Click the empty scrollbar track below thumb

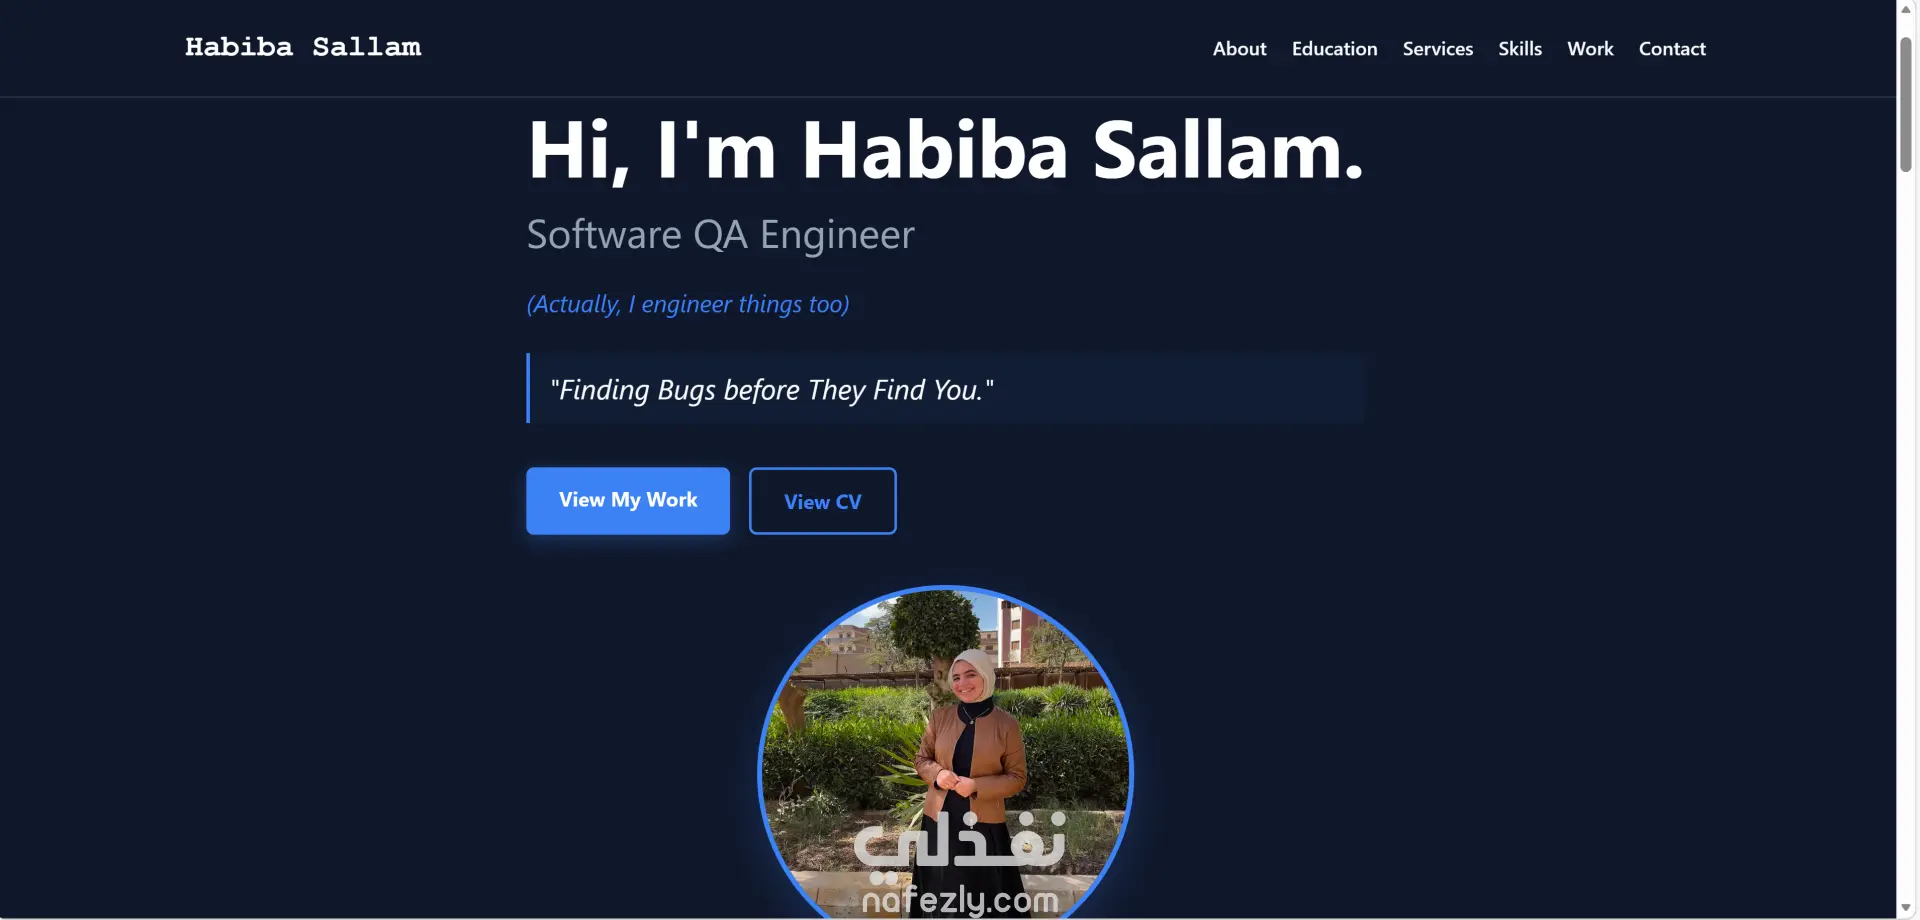point(1906,535)
